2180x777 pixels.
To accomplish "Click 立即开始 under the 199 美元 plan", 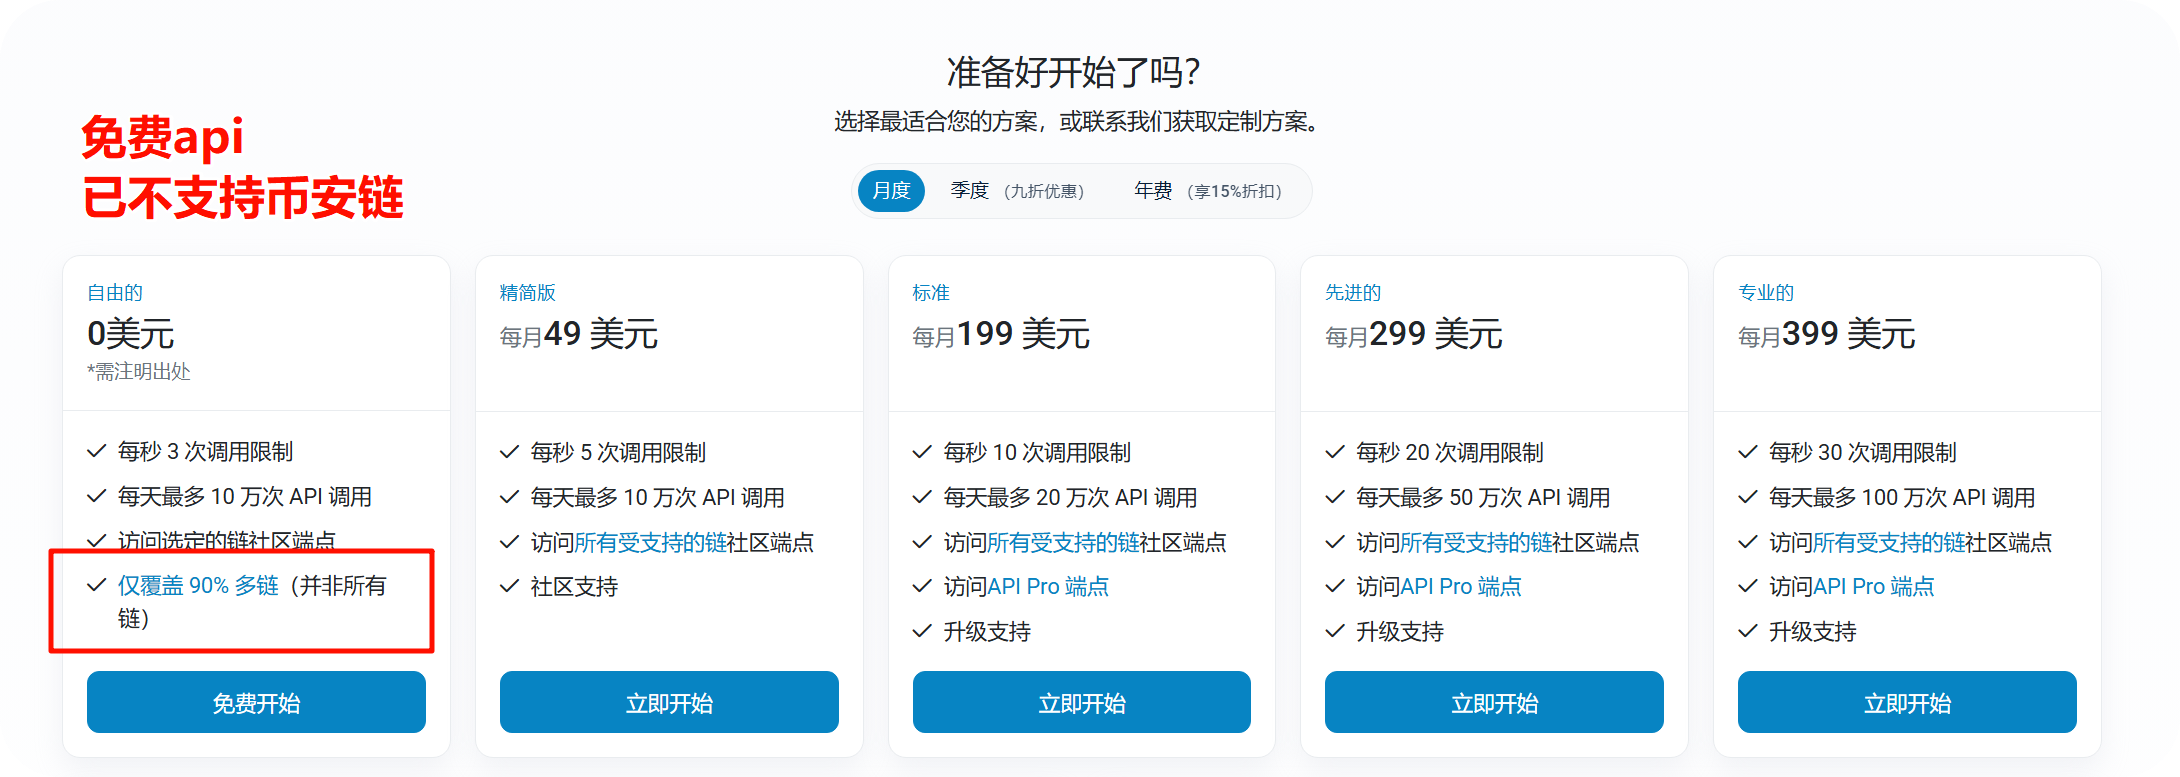I will pyautogui.click(x=1081, y=703).
